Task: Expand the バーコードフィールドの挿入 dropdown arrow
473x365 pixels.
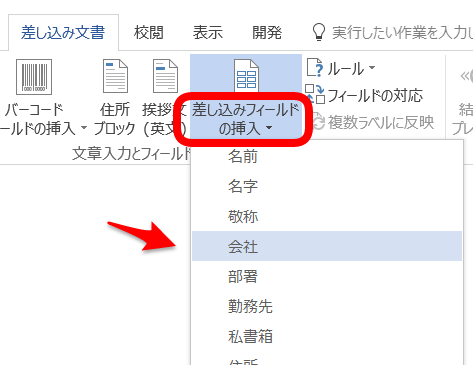Action: [84, 128]
